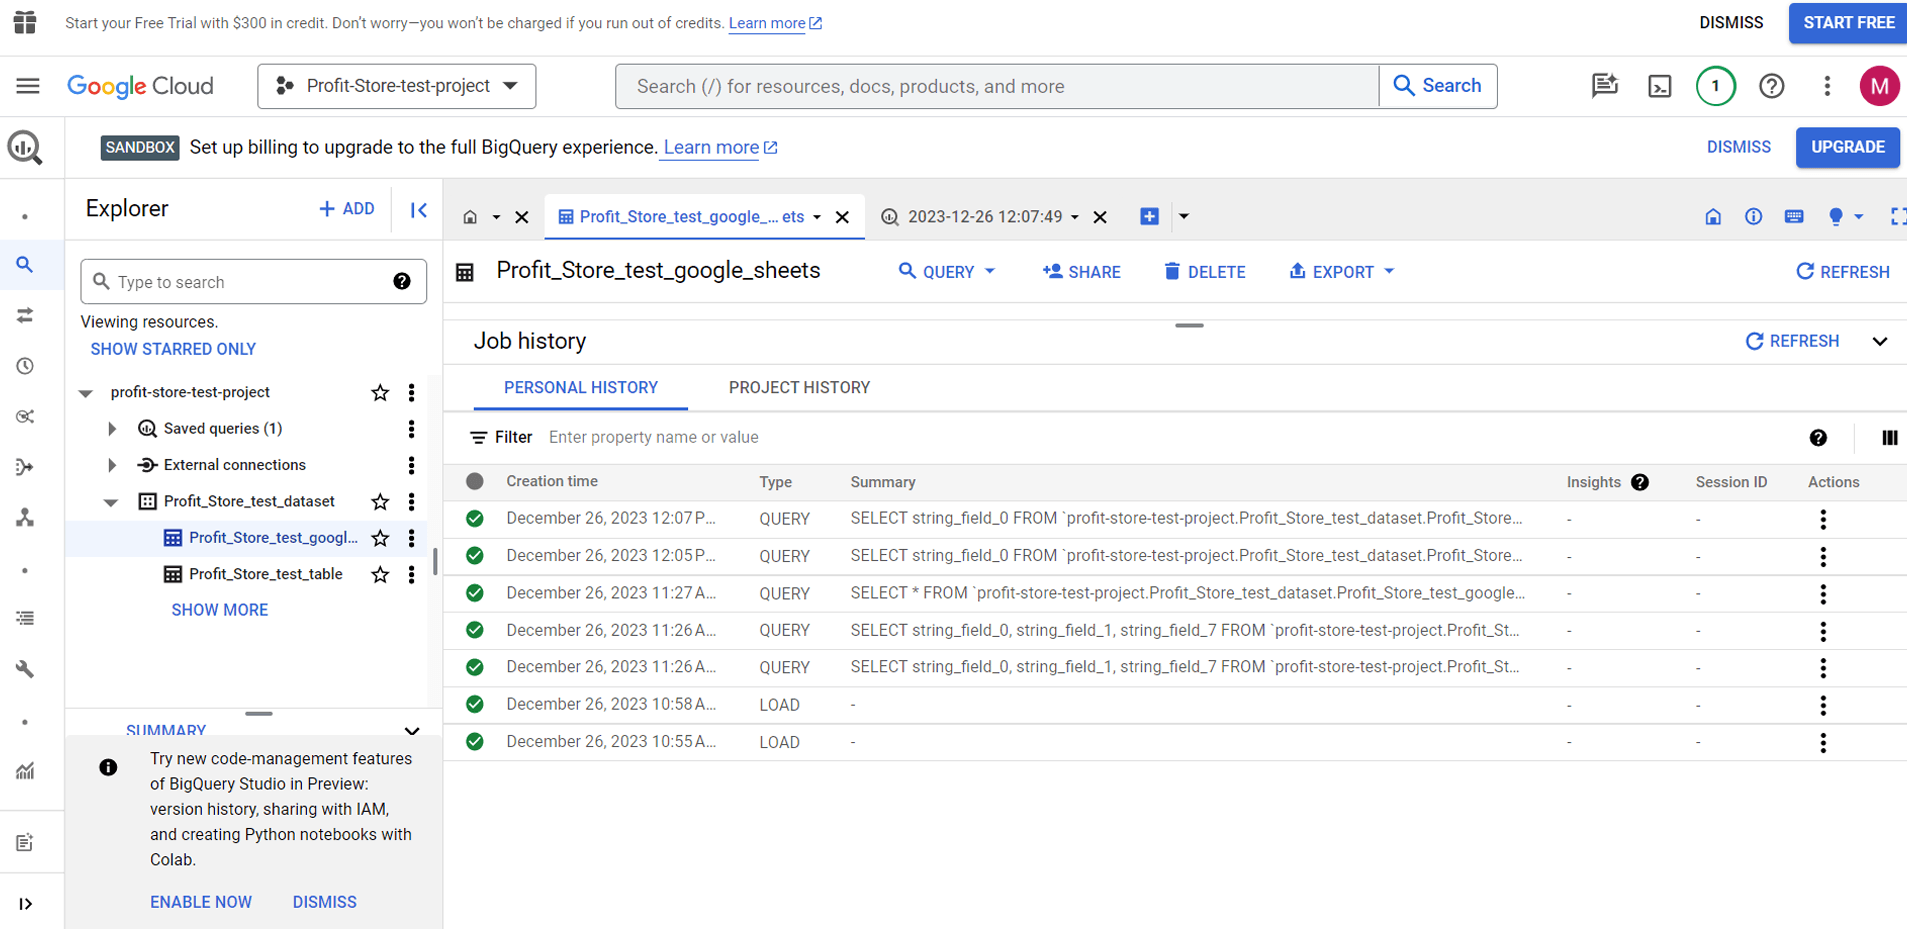Click the notifications badge showing 1

(1716, 86)
